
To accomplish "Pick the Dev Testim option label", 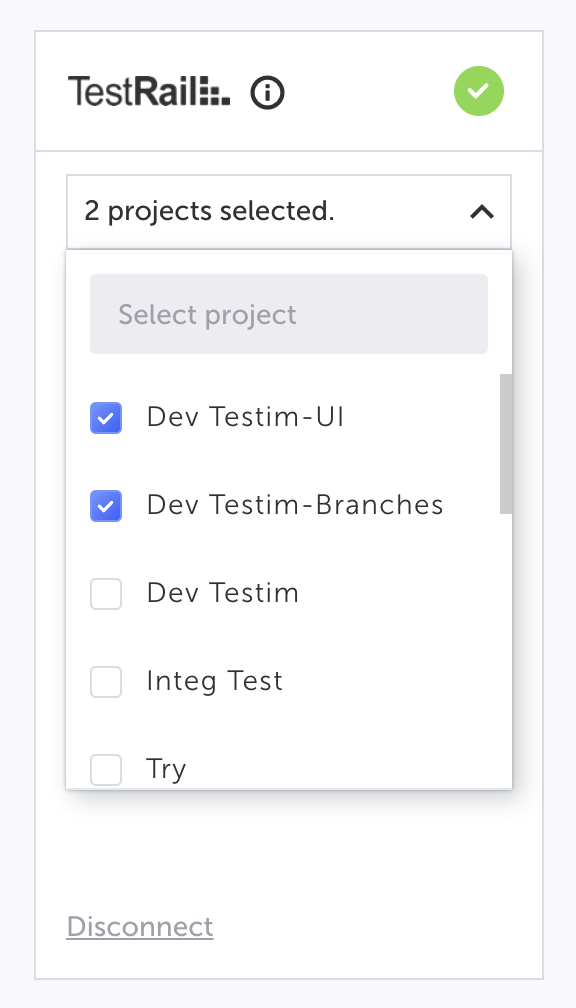I will pos(222,593).
